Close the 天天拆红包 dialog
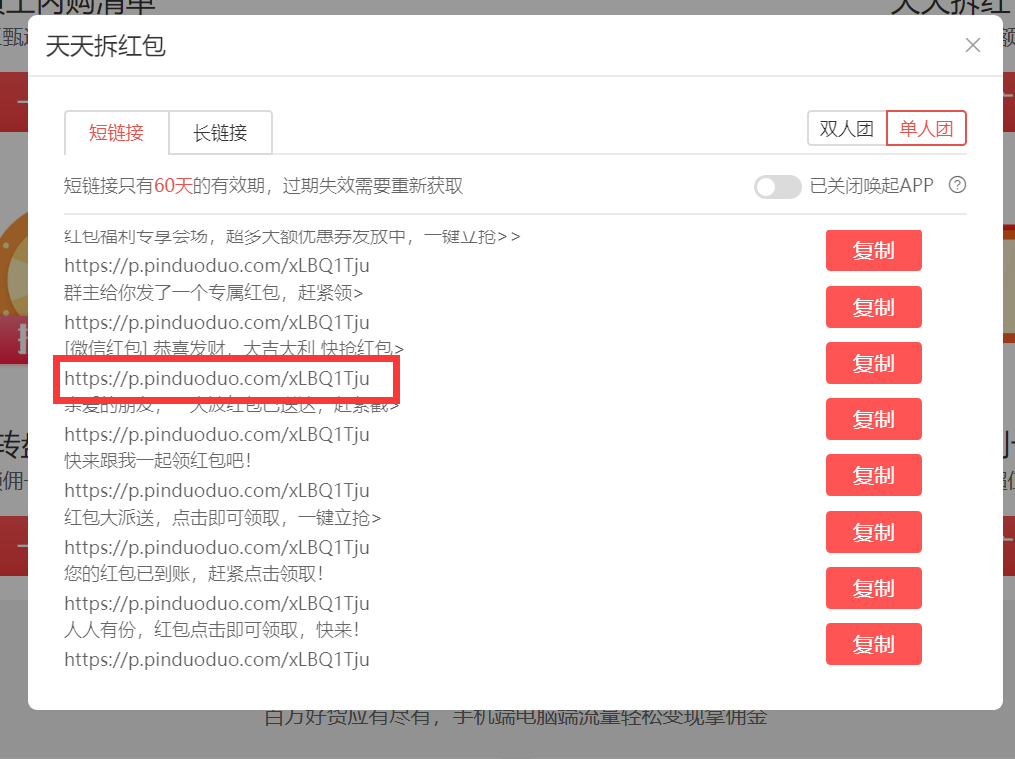This screenshot has width=1015, height=759. 972,45
